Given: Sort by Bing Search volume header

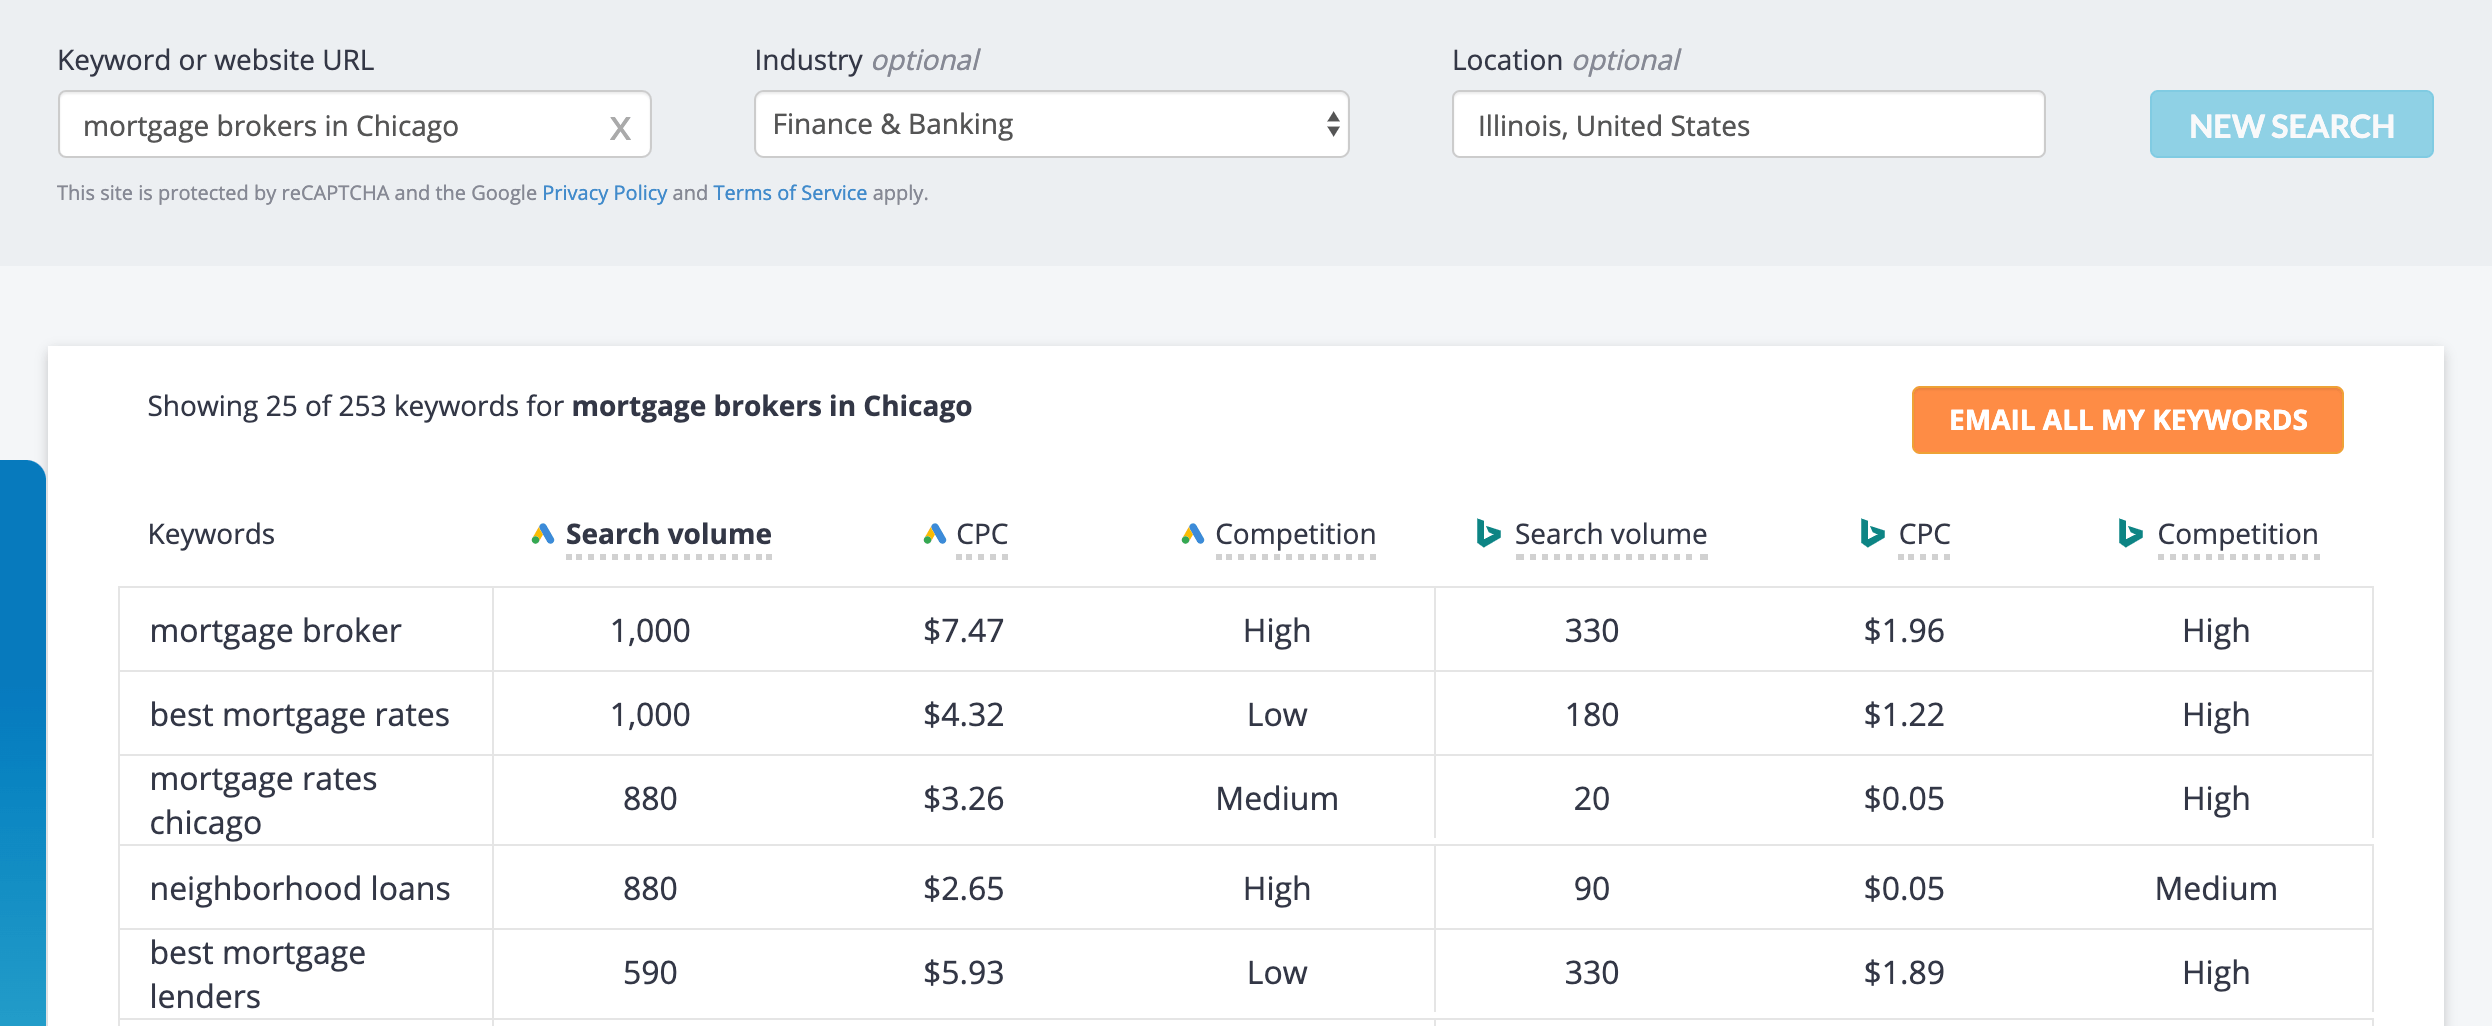Looking at the screenshot, I should pos(1610,534).
